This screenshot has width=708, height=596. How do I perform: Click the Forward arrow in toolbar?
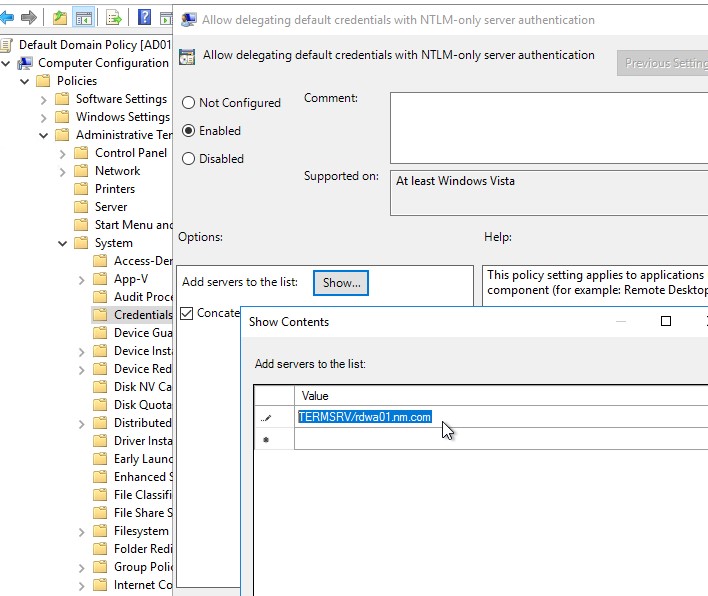coord(29,18)
